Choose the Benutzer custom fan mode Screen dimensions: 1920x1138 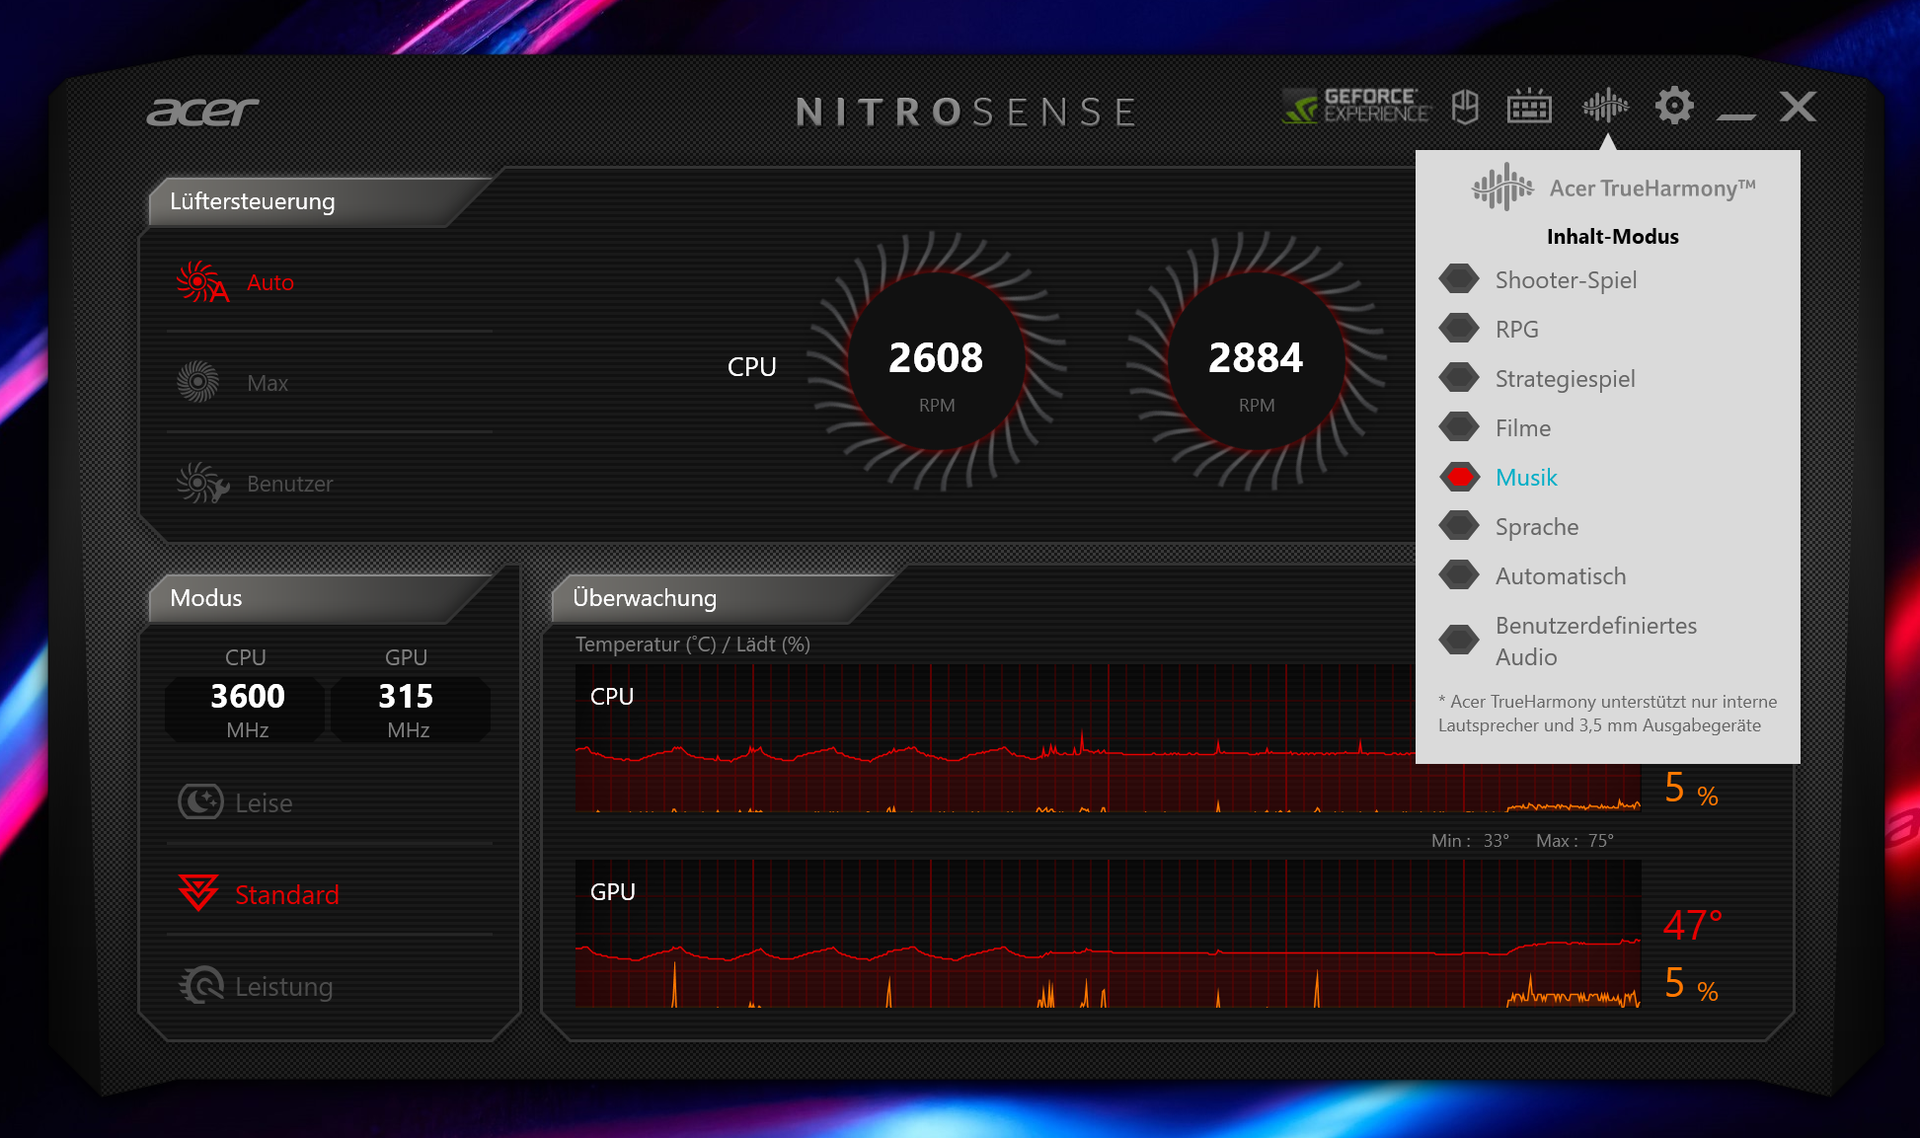pyautogui.click(x=288, y=484)
